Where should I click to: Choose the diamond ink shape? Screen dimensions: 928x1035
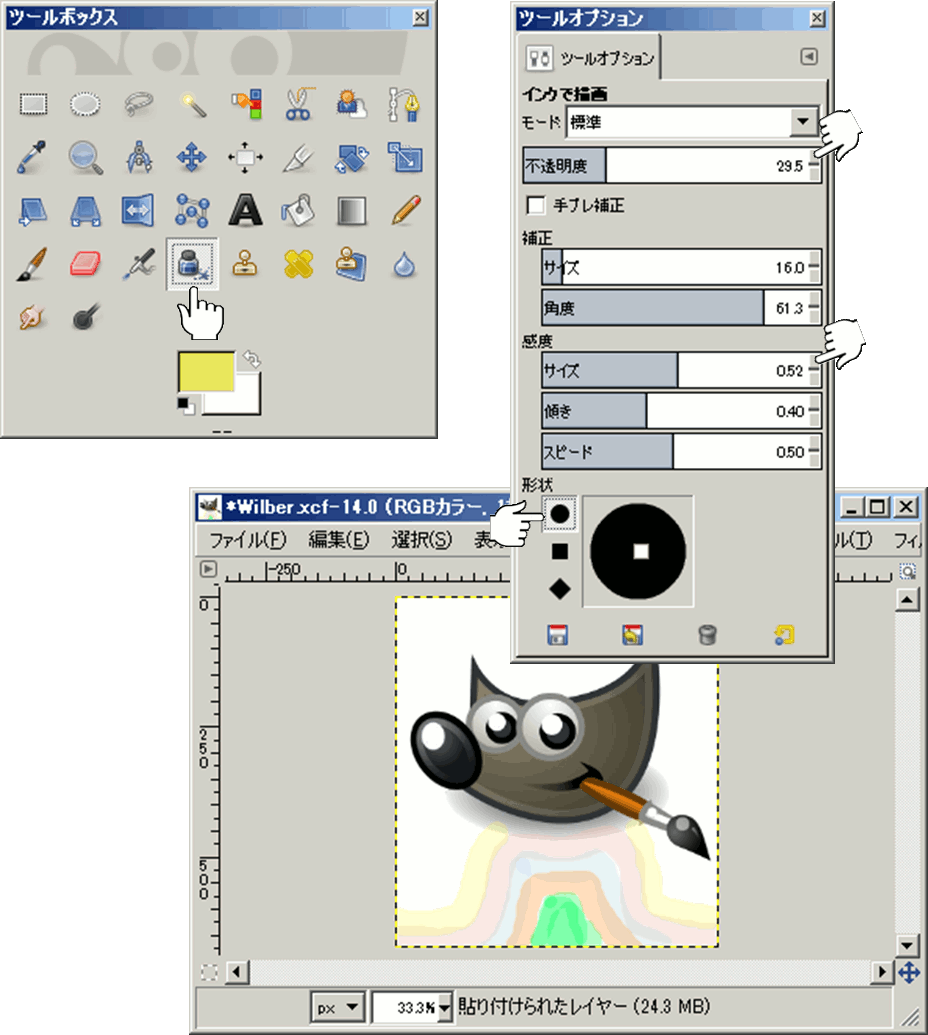click(560, 589)
